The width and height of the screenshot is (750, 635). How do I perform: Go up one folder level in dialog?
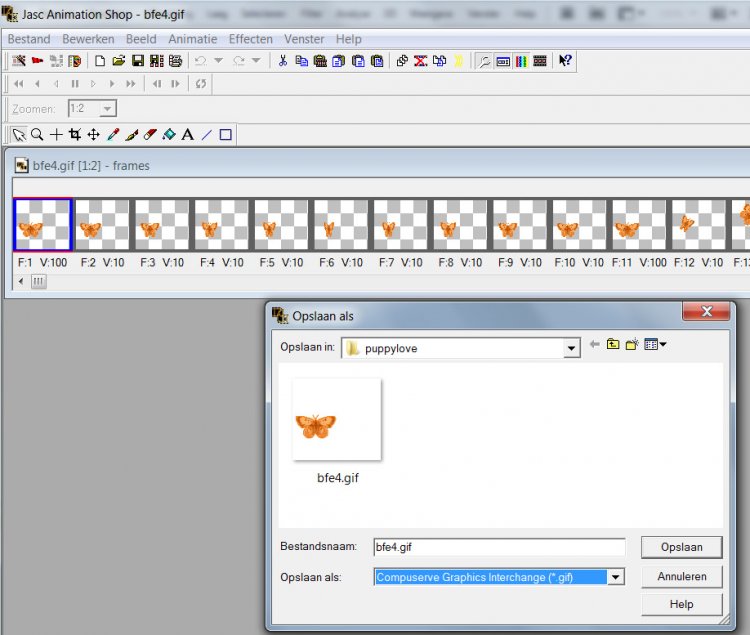tap(613, 345)
